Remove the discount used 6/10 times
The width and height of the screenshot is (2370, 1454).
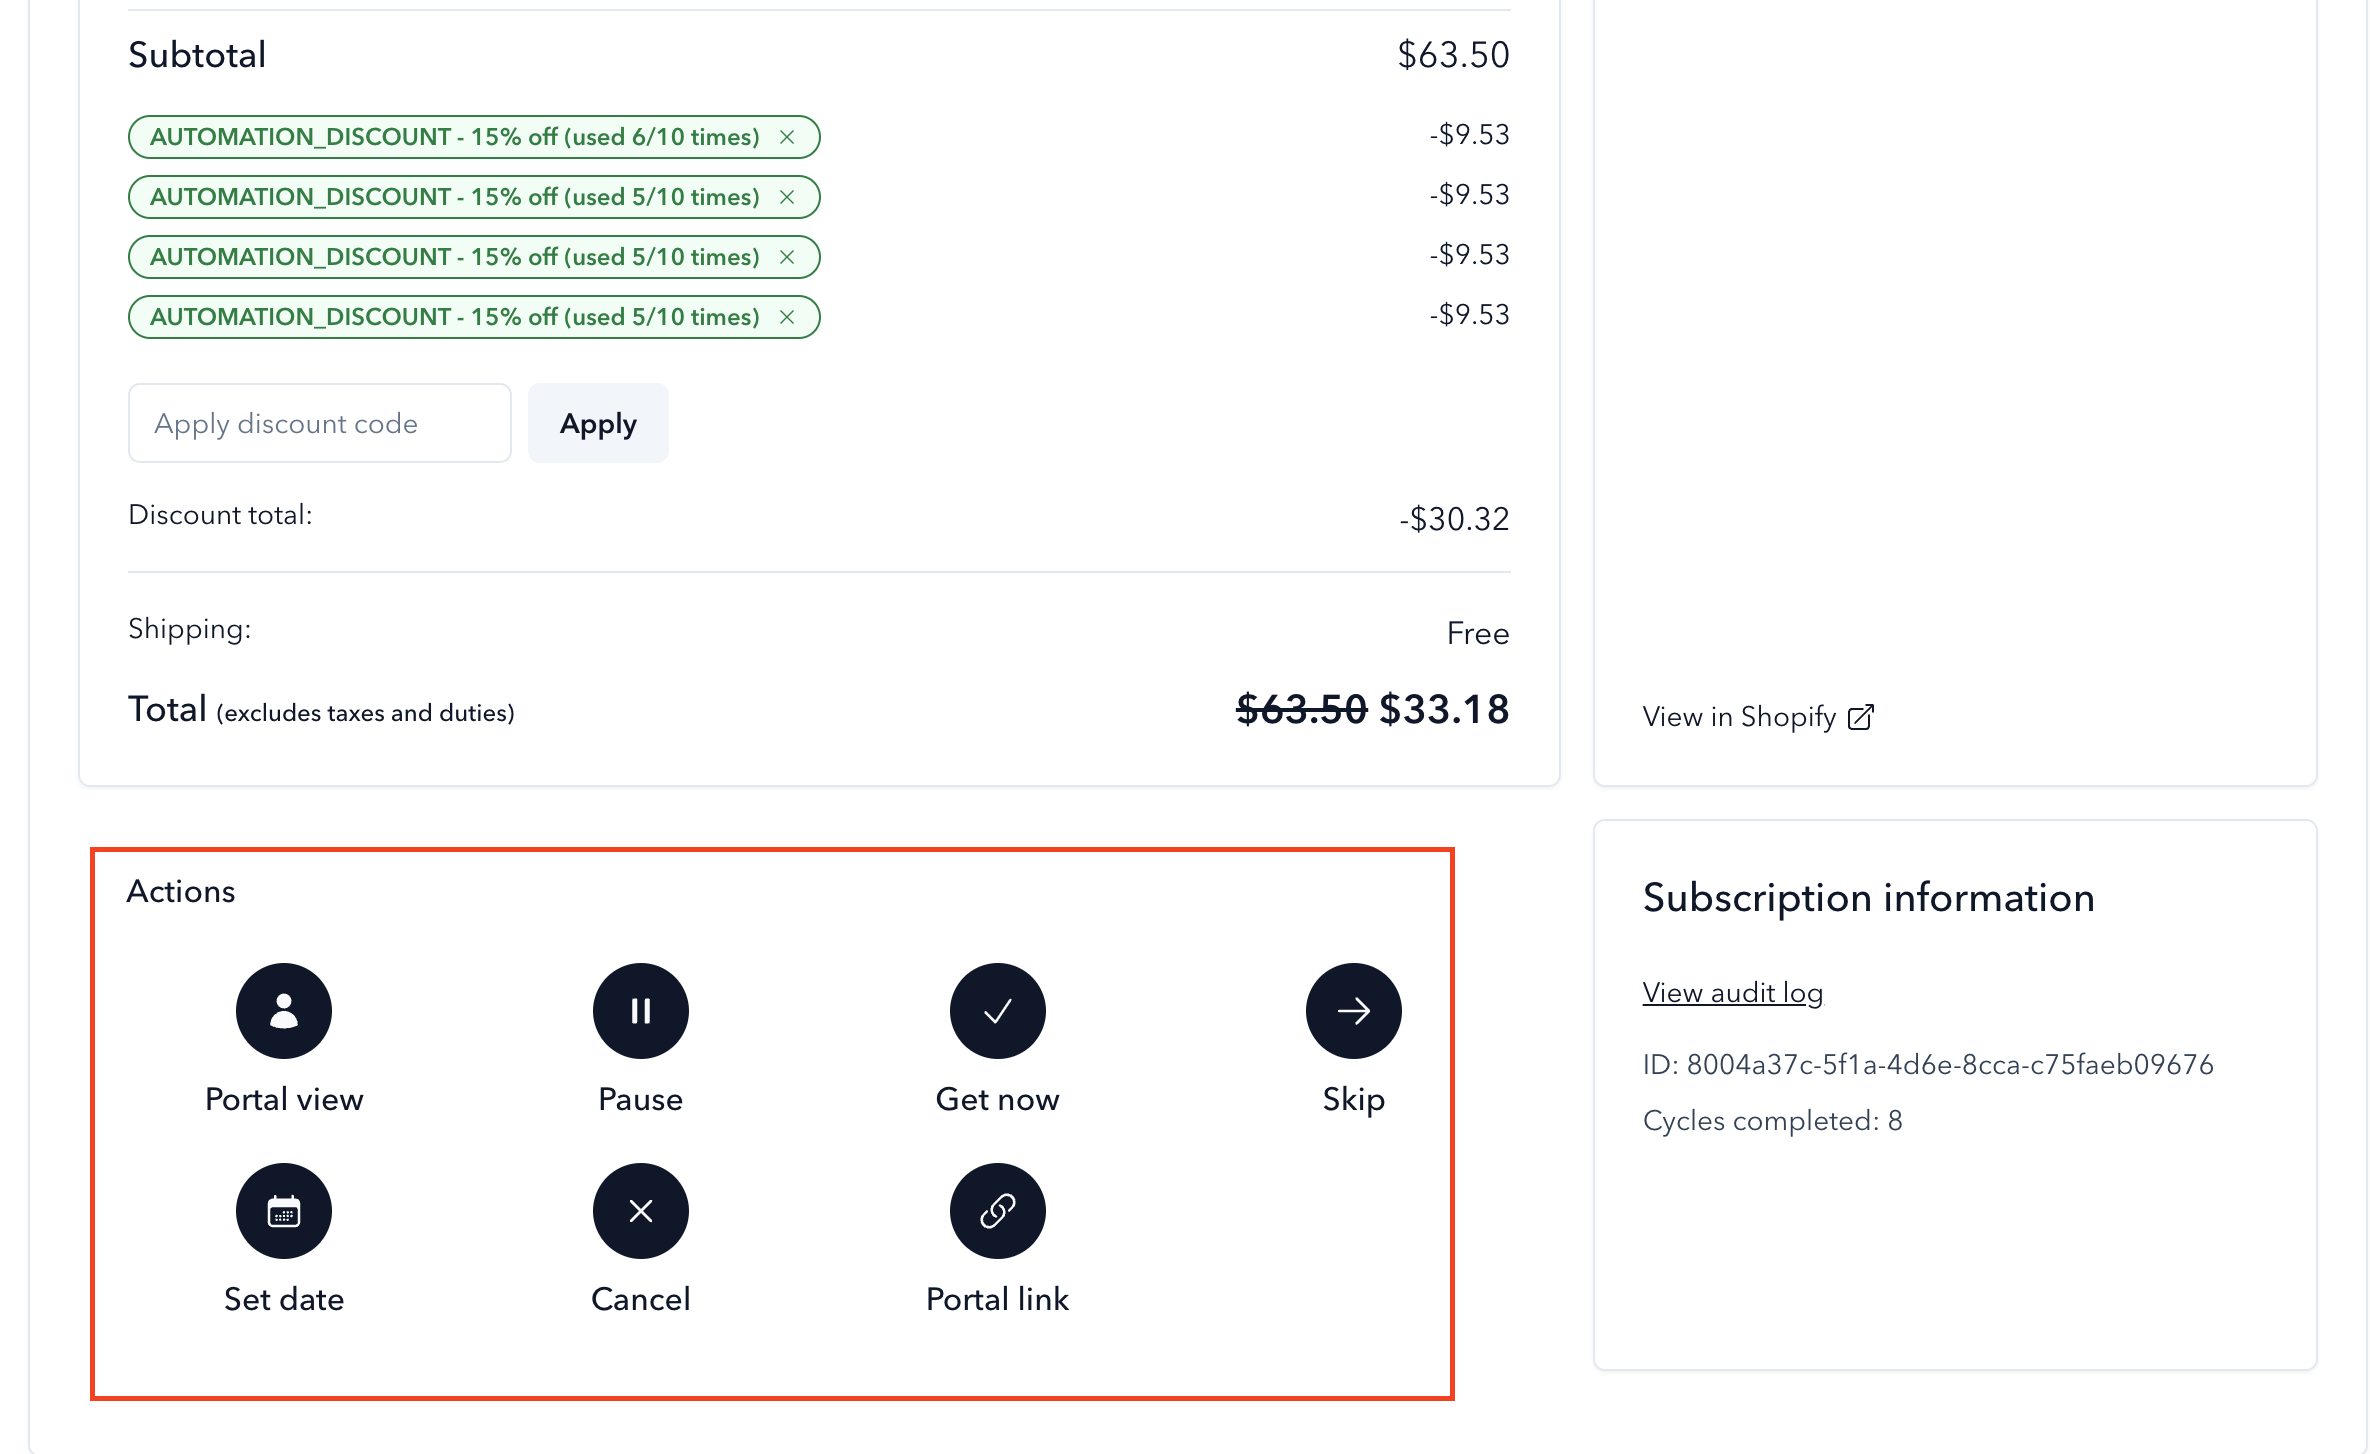[787, 137]
